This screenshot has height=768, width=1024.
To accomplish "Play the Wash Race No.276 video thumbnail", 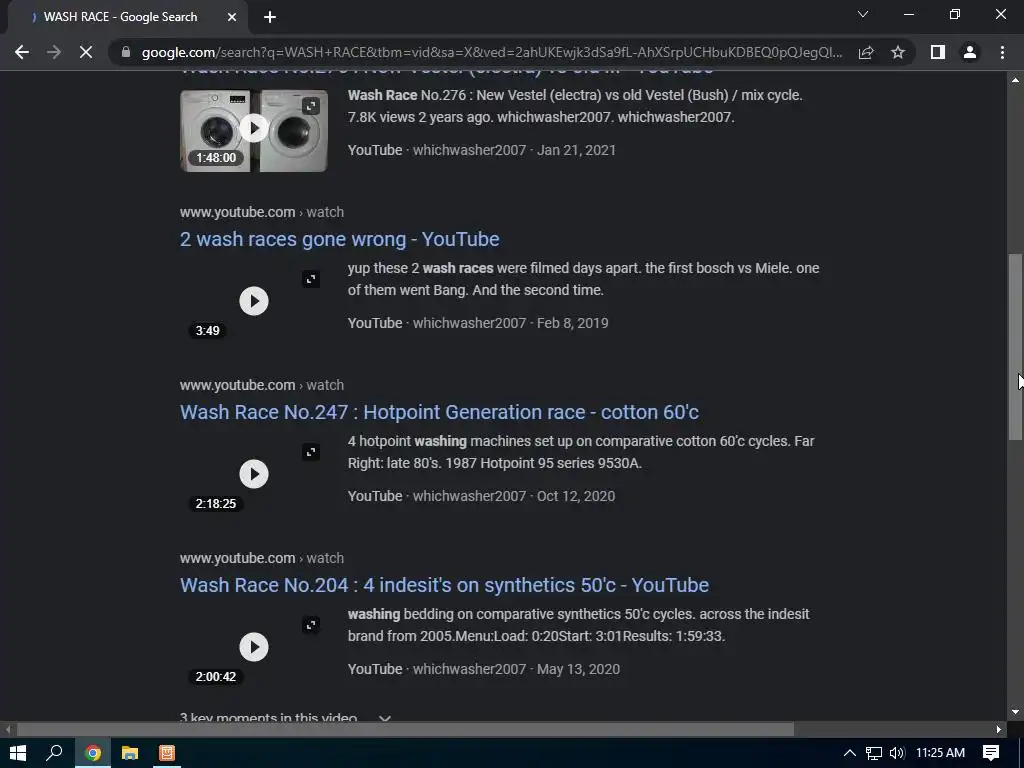I will pyautogui.click(x=254, y=128).
